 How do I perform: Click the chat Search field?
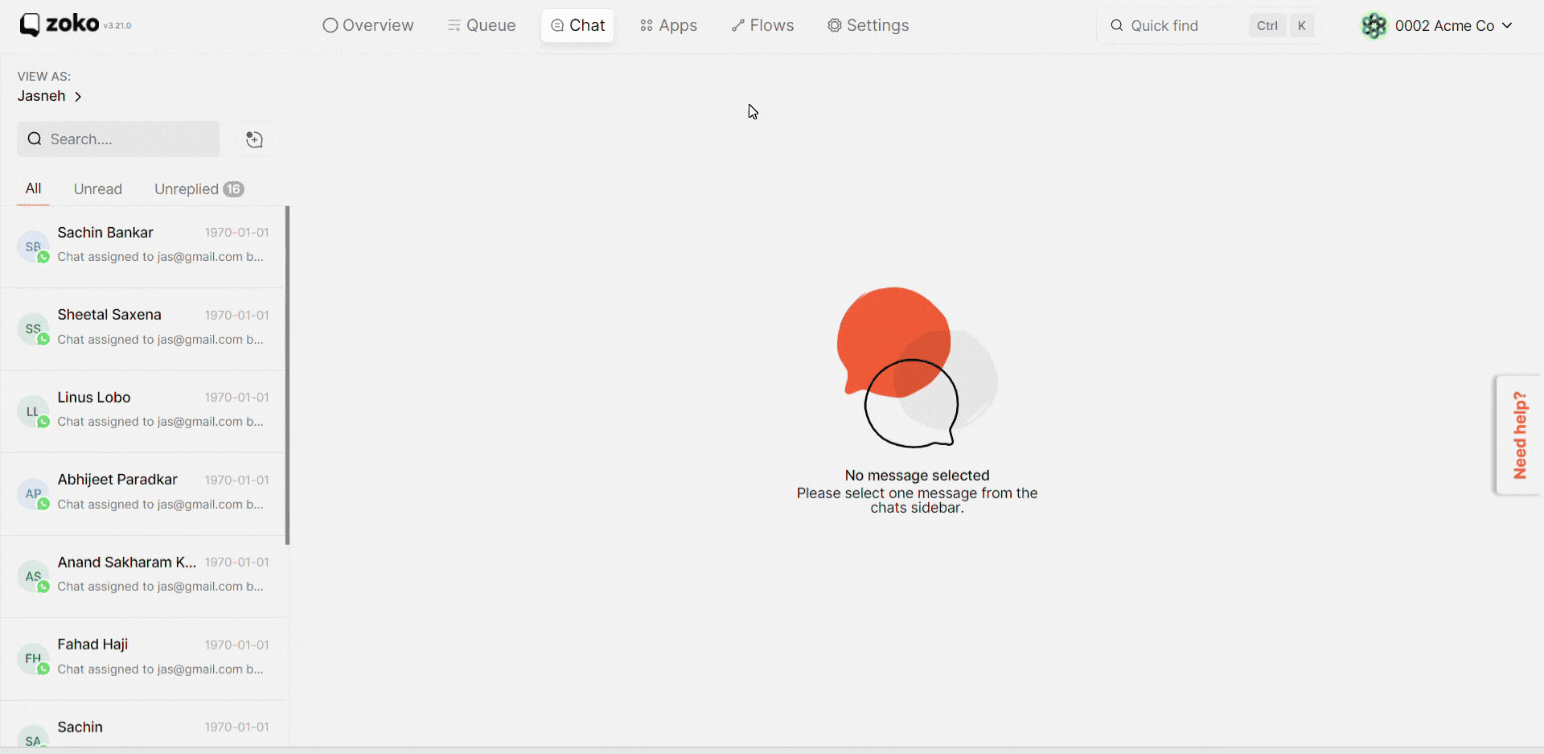tap(118, 139)
